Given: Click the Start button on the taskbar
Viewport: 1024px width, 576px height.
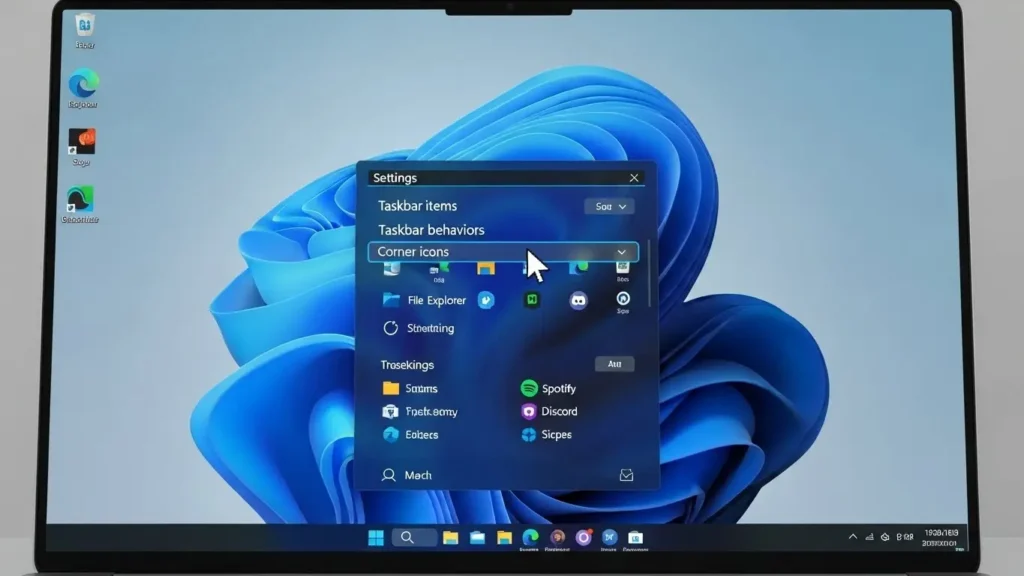Looking at the screenshot, I should tap(377, 538).
